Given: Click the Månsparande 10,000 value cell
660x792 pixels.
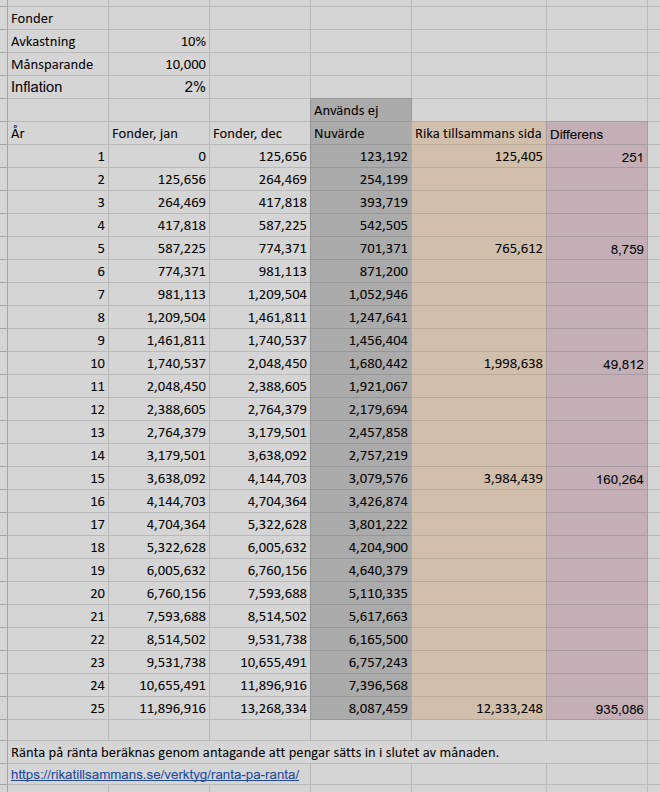Looking at the screenshot, I should [160, 64].
